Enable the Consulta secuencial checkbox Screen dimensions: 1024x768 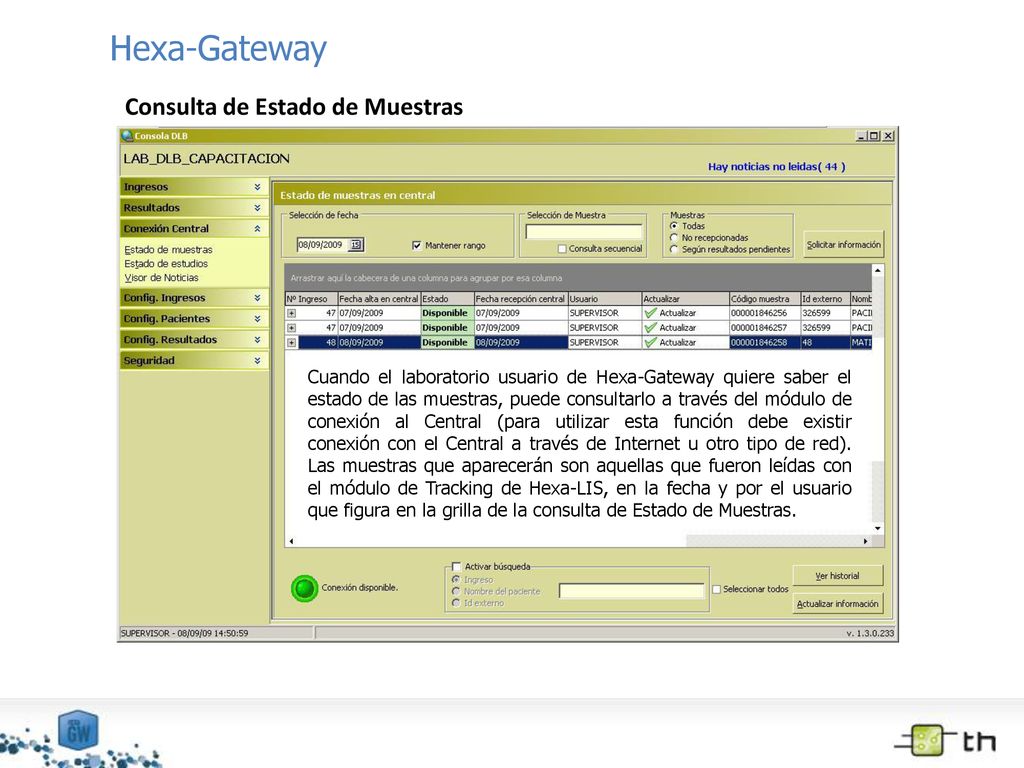(x=562, y=249)
